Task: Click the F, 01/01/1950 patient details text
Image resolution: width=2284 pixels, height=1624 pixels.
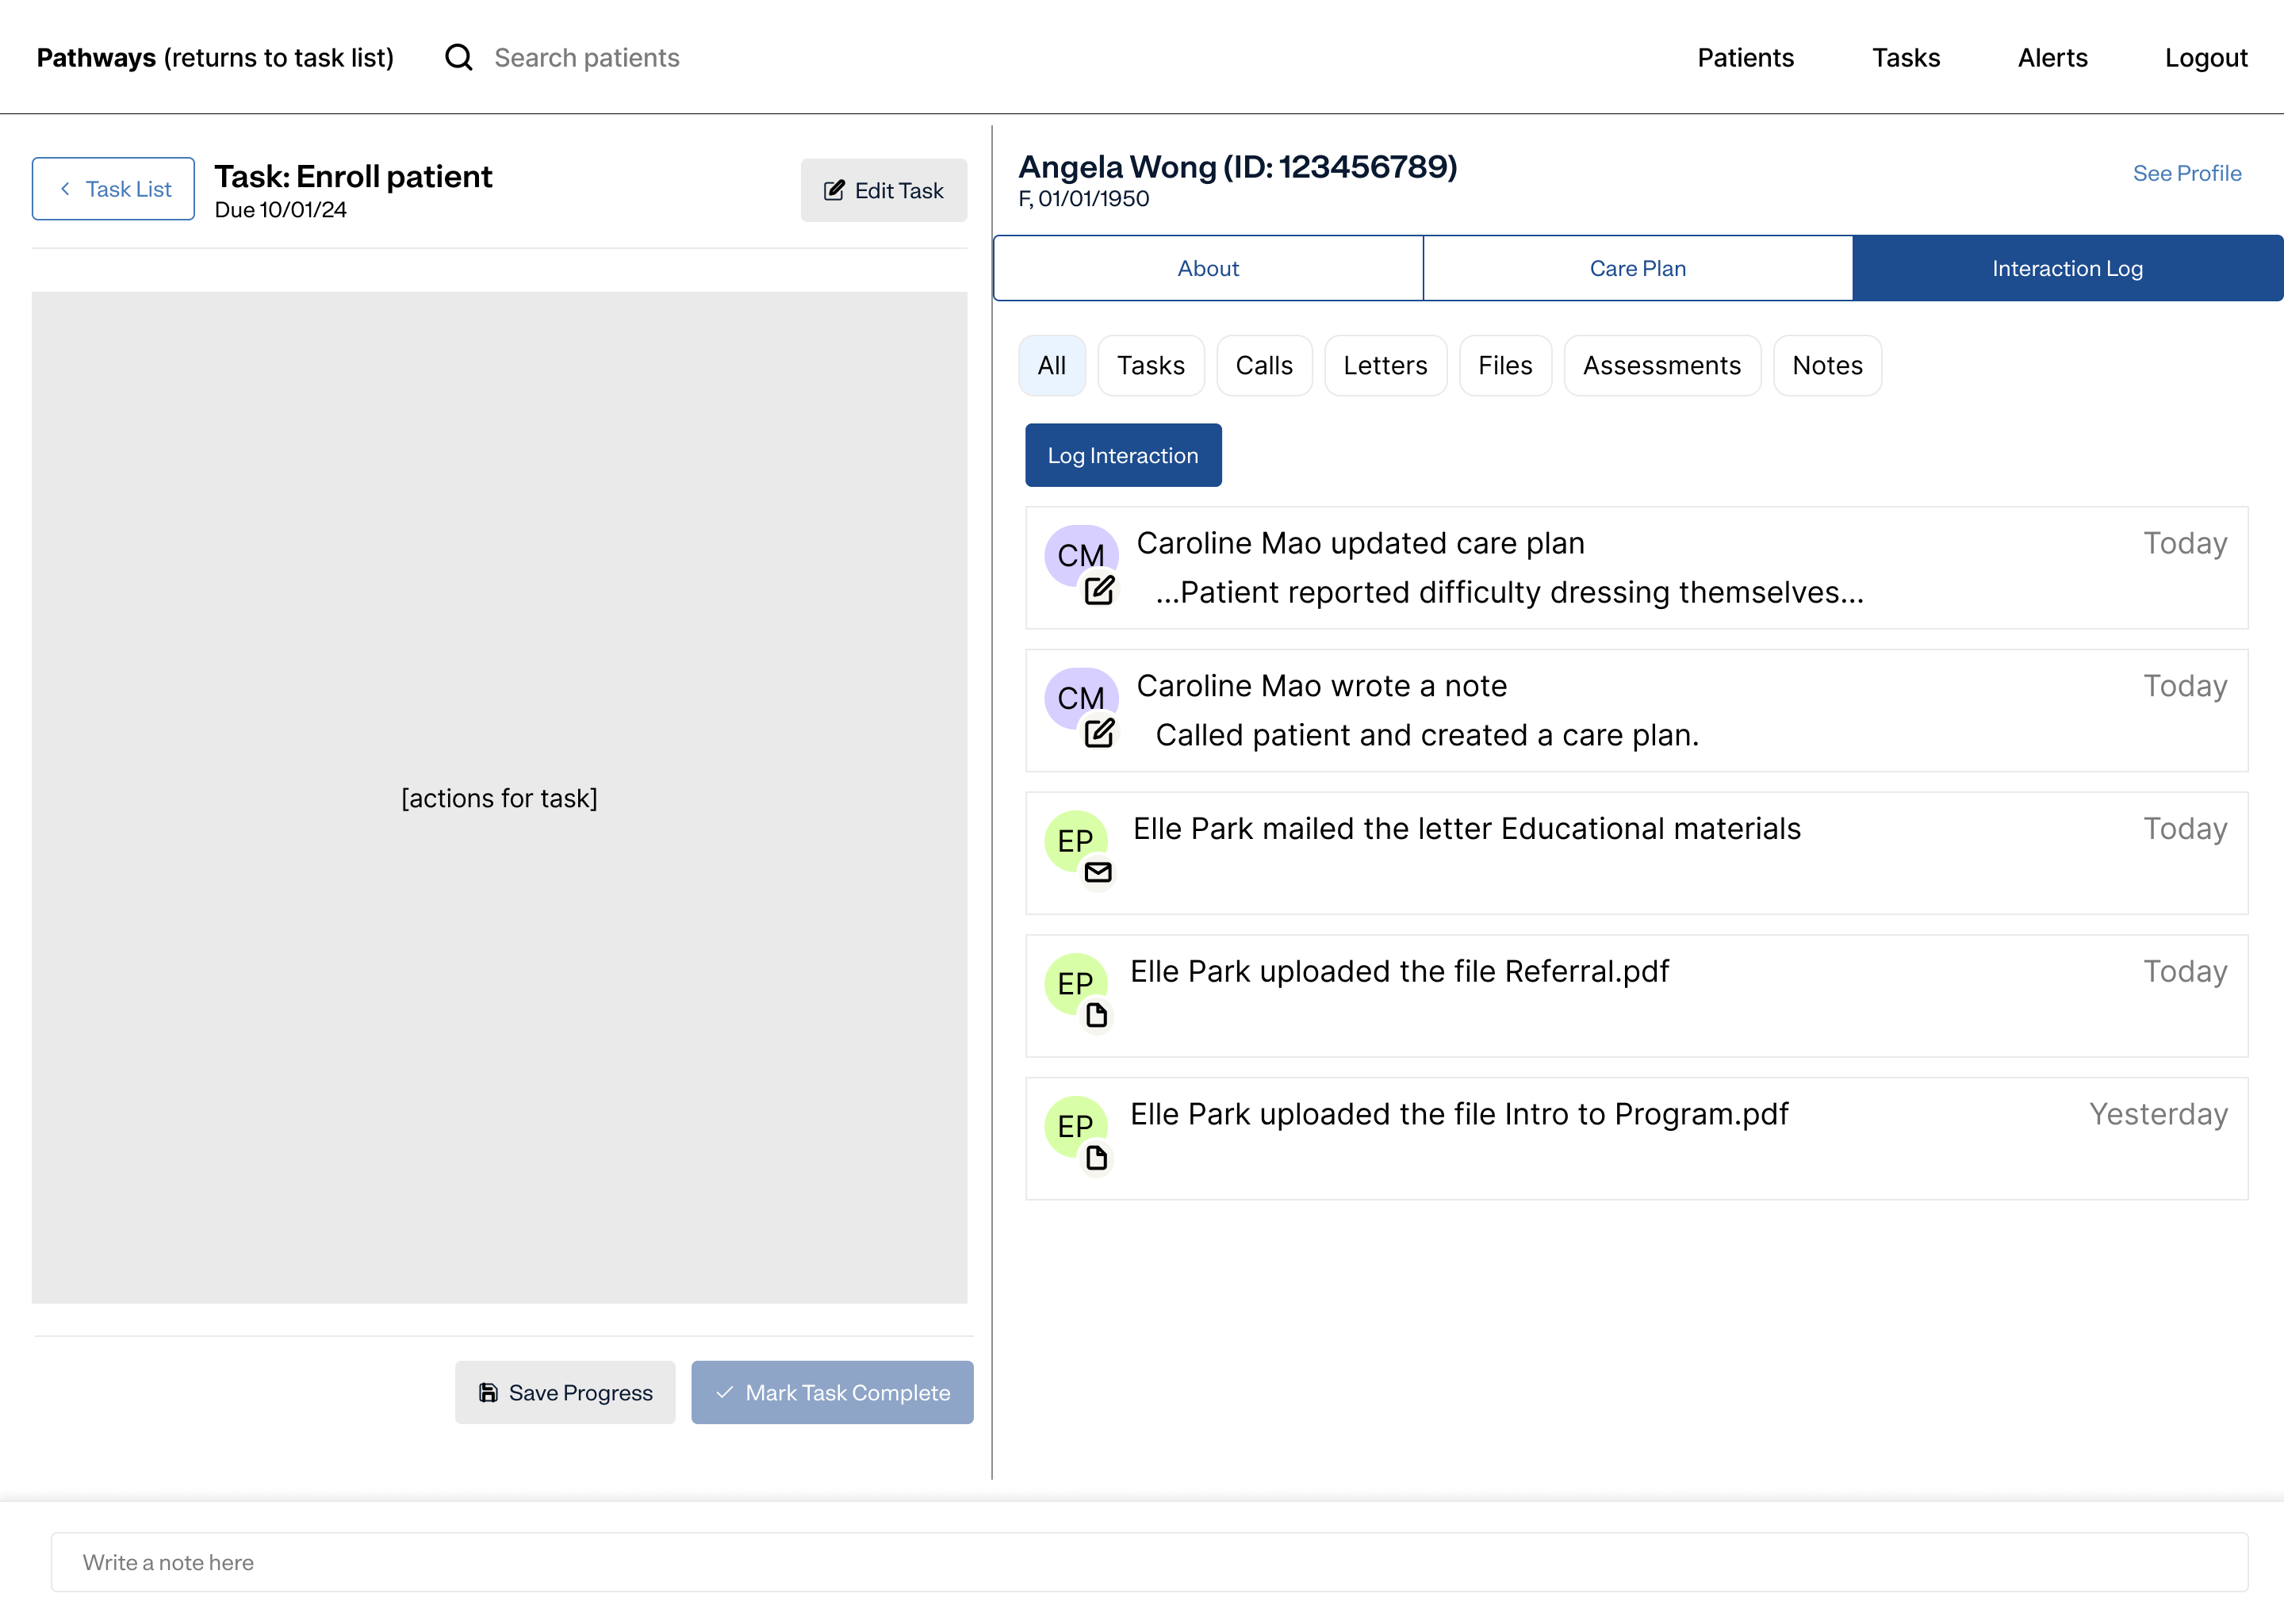Action: click(1084, 199)
